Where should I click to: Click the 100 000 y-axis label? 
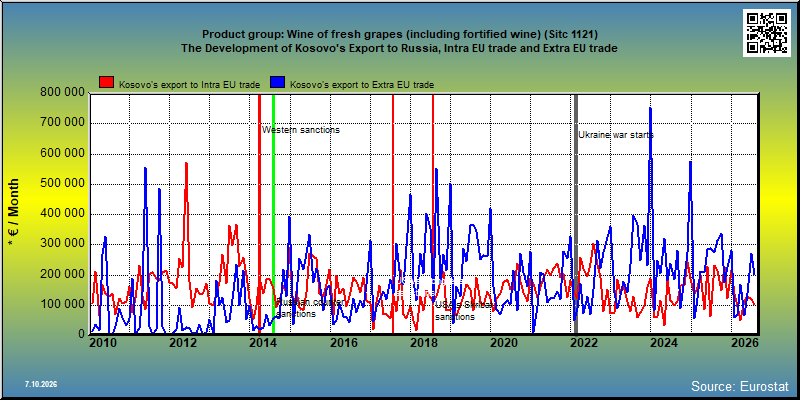[61, 305]
